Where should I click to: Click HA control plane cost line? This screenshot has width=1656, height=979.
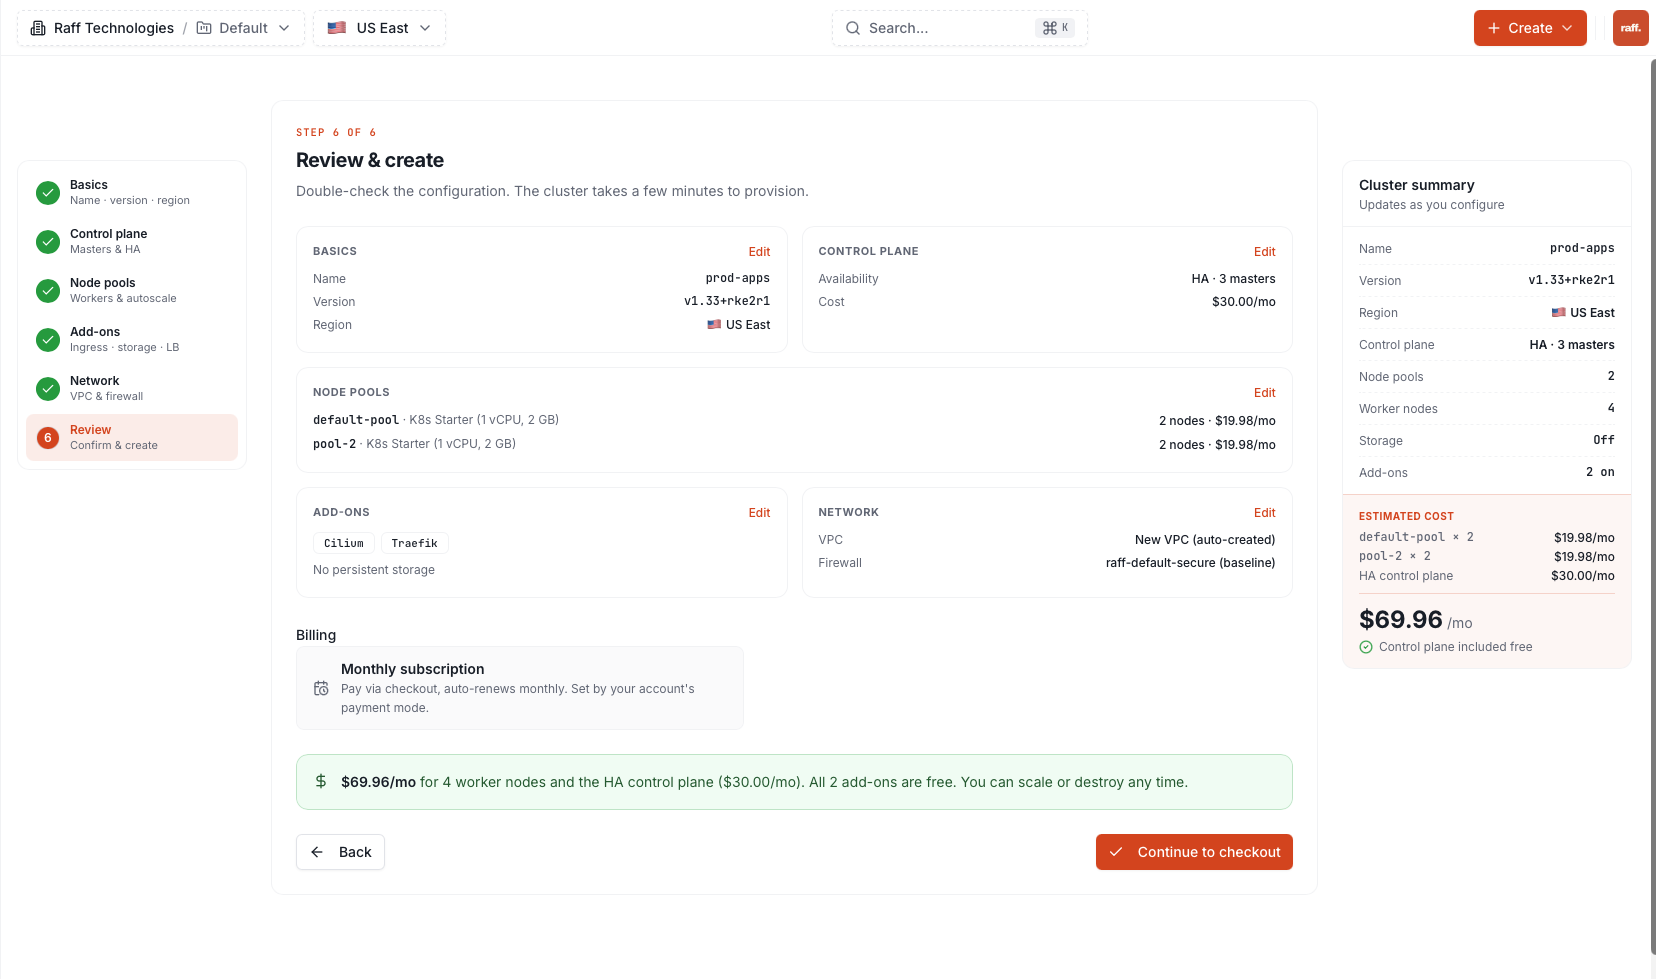[1487, 576]
